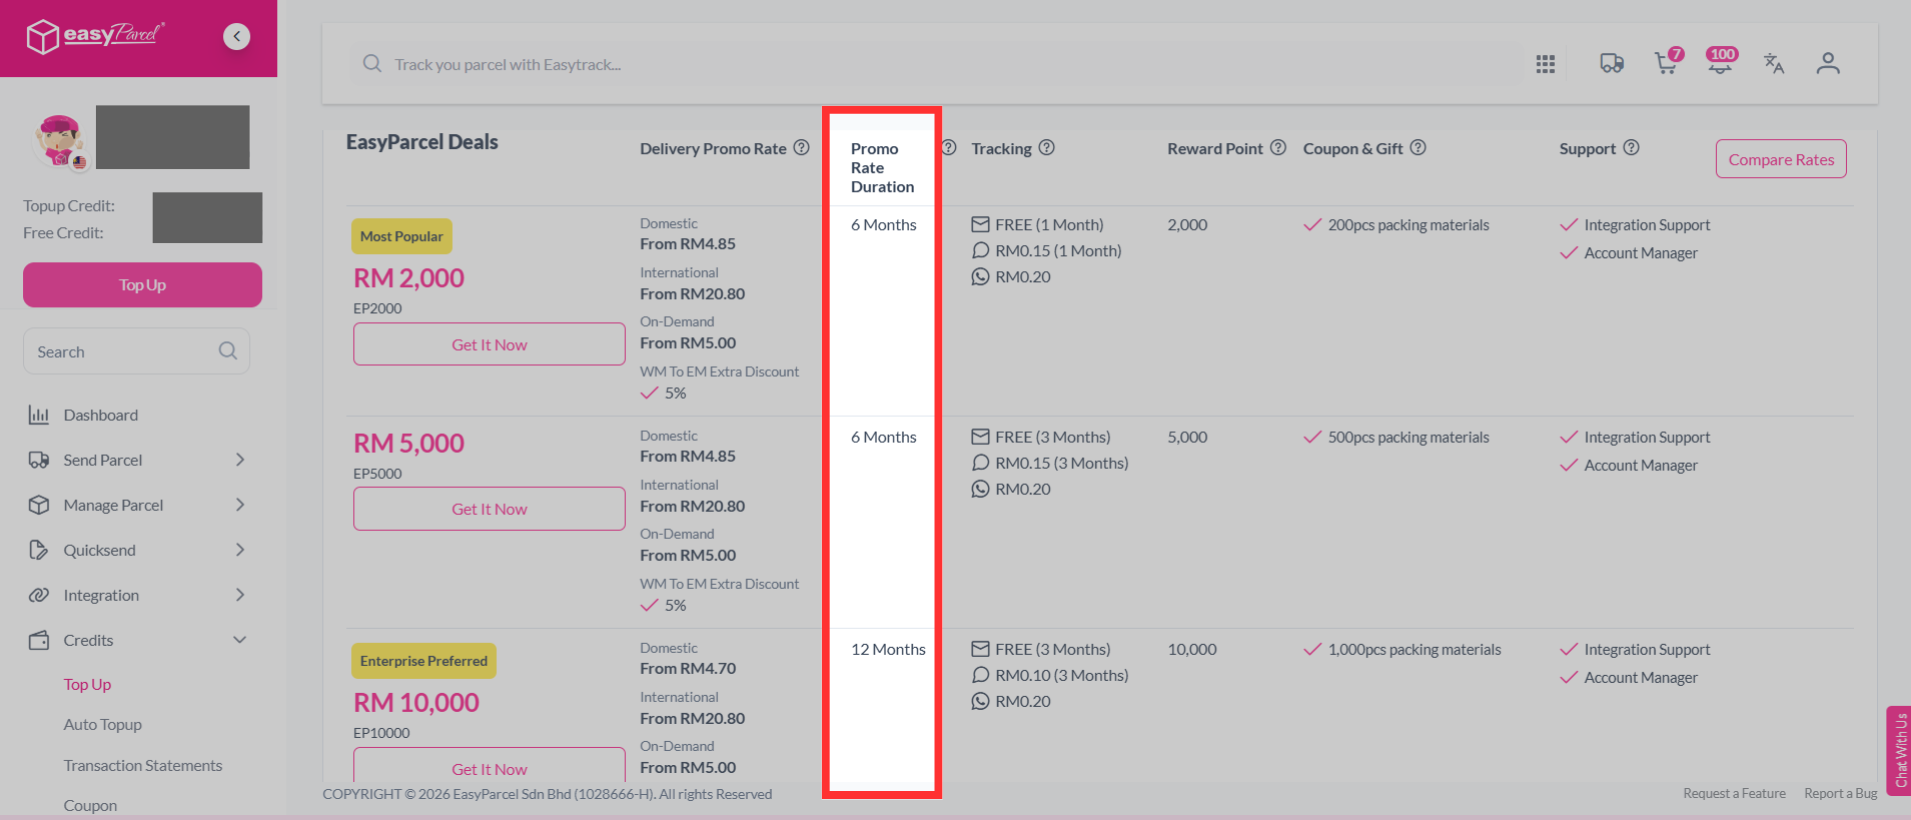Open the delivery truck icon in header
Image resolution: width=1911 pixels, height=820 pixels.
(x=1611, y=64)
